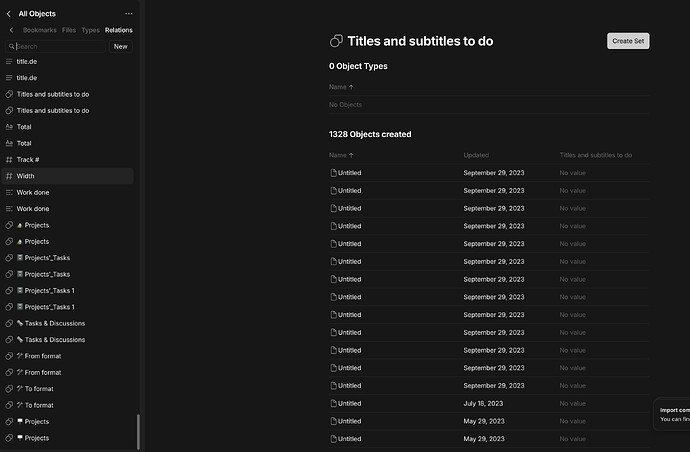The height and width of the screenshot is (452, 690).
Task: Click the New button
Action: coord(121,46)
